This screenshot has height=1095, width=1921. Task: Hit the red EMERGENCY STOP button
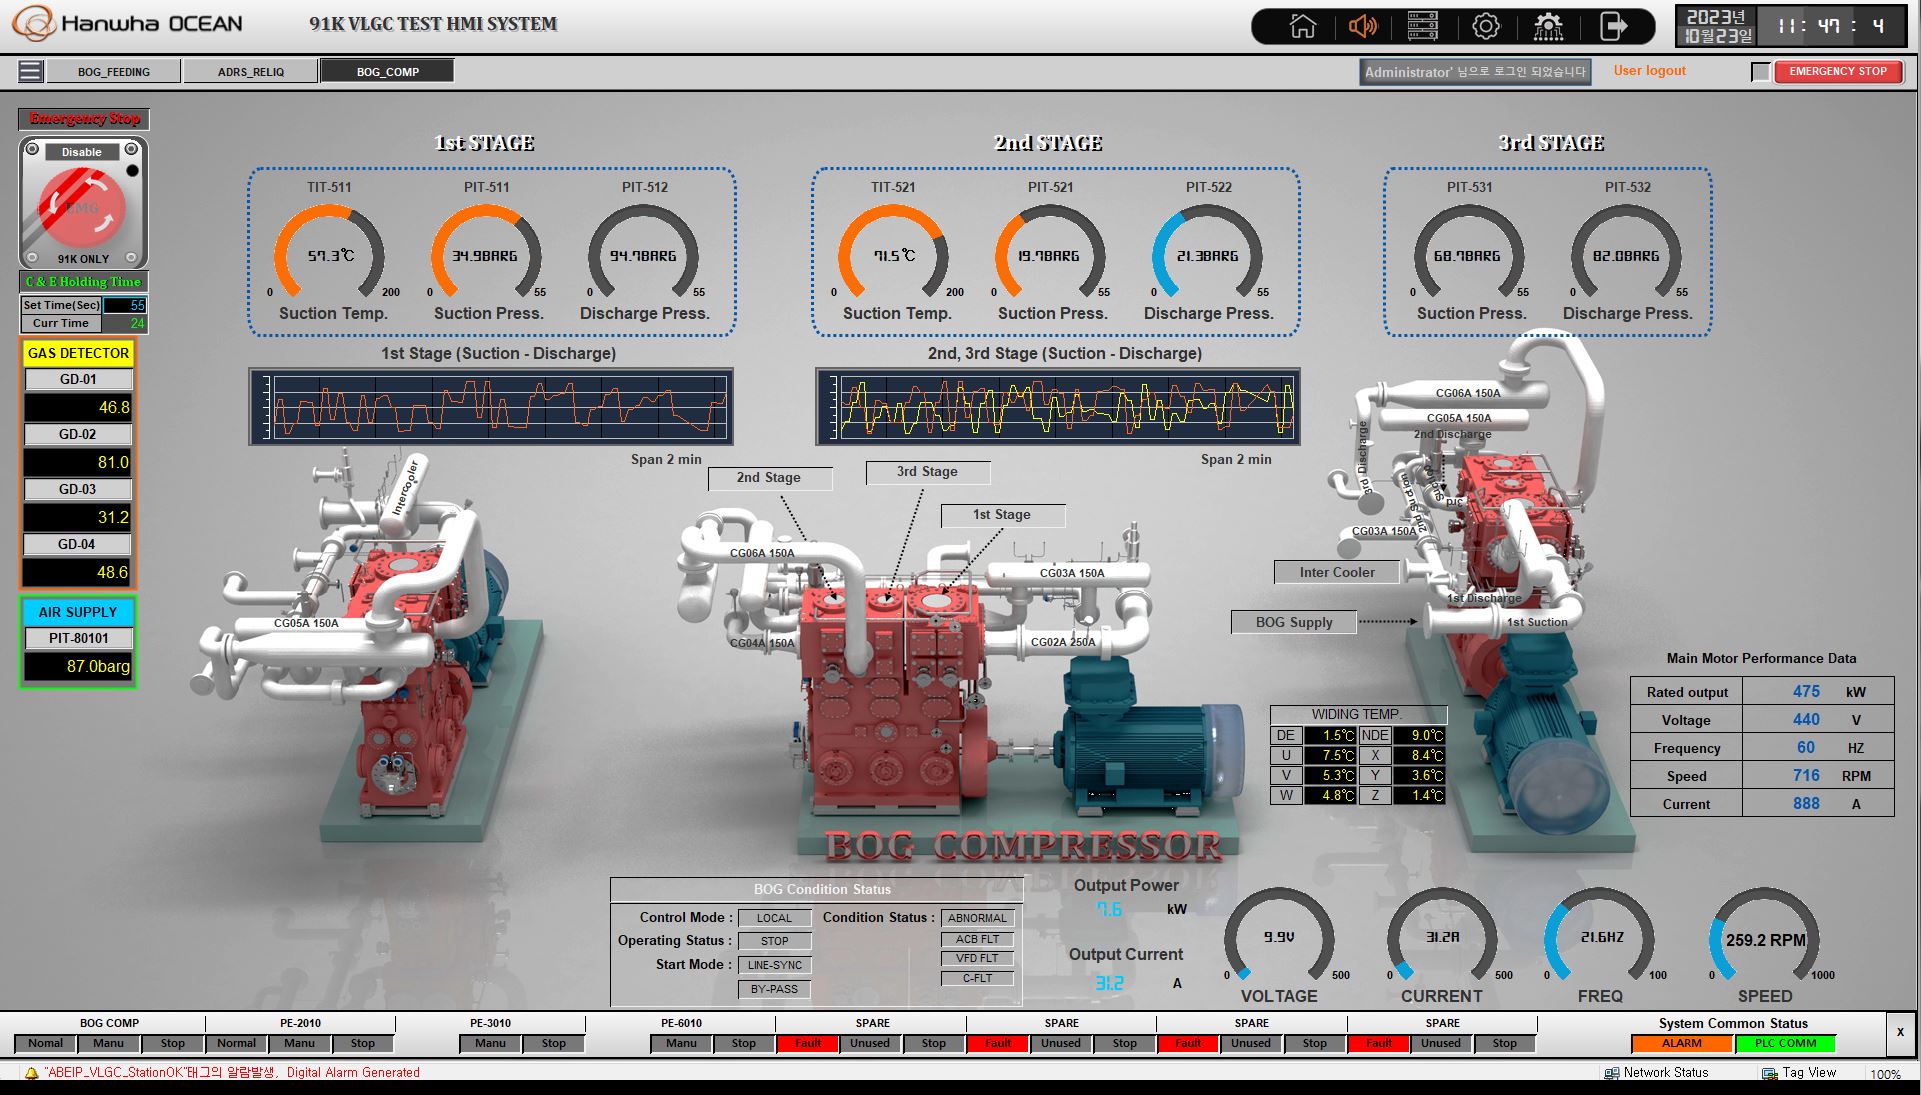tap(1838, 72)
